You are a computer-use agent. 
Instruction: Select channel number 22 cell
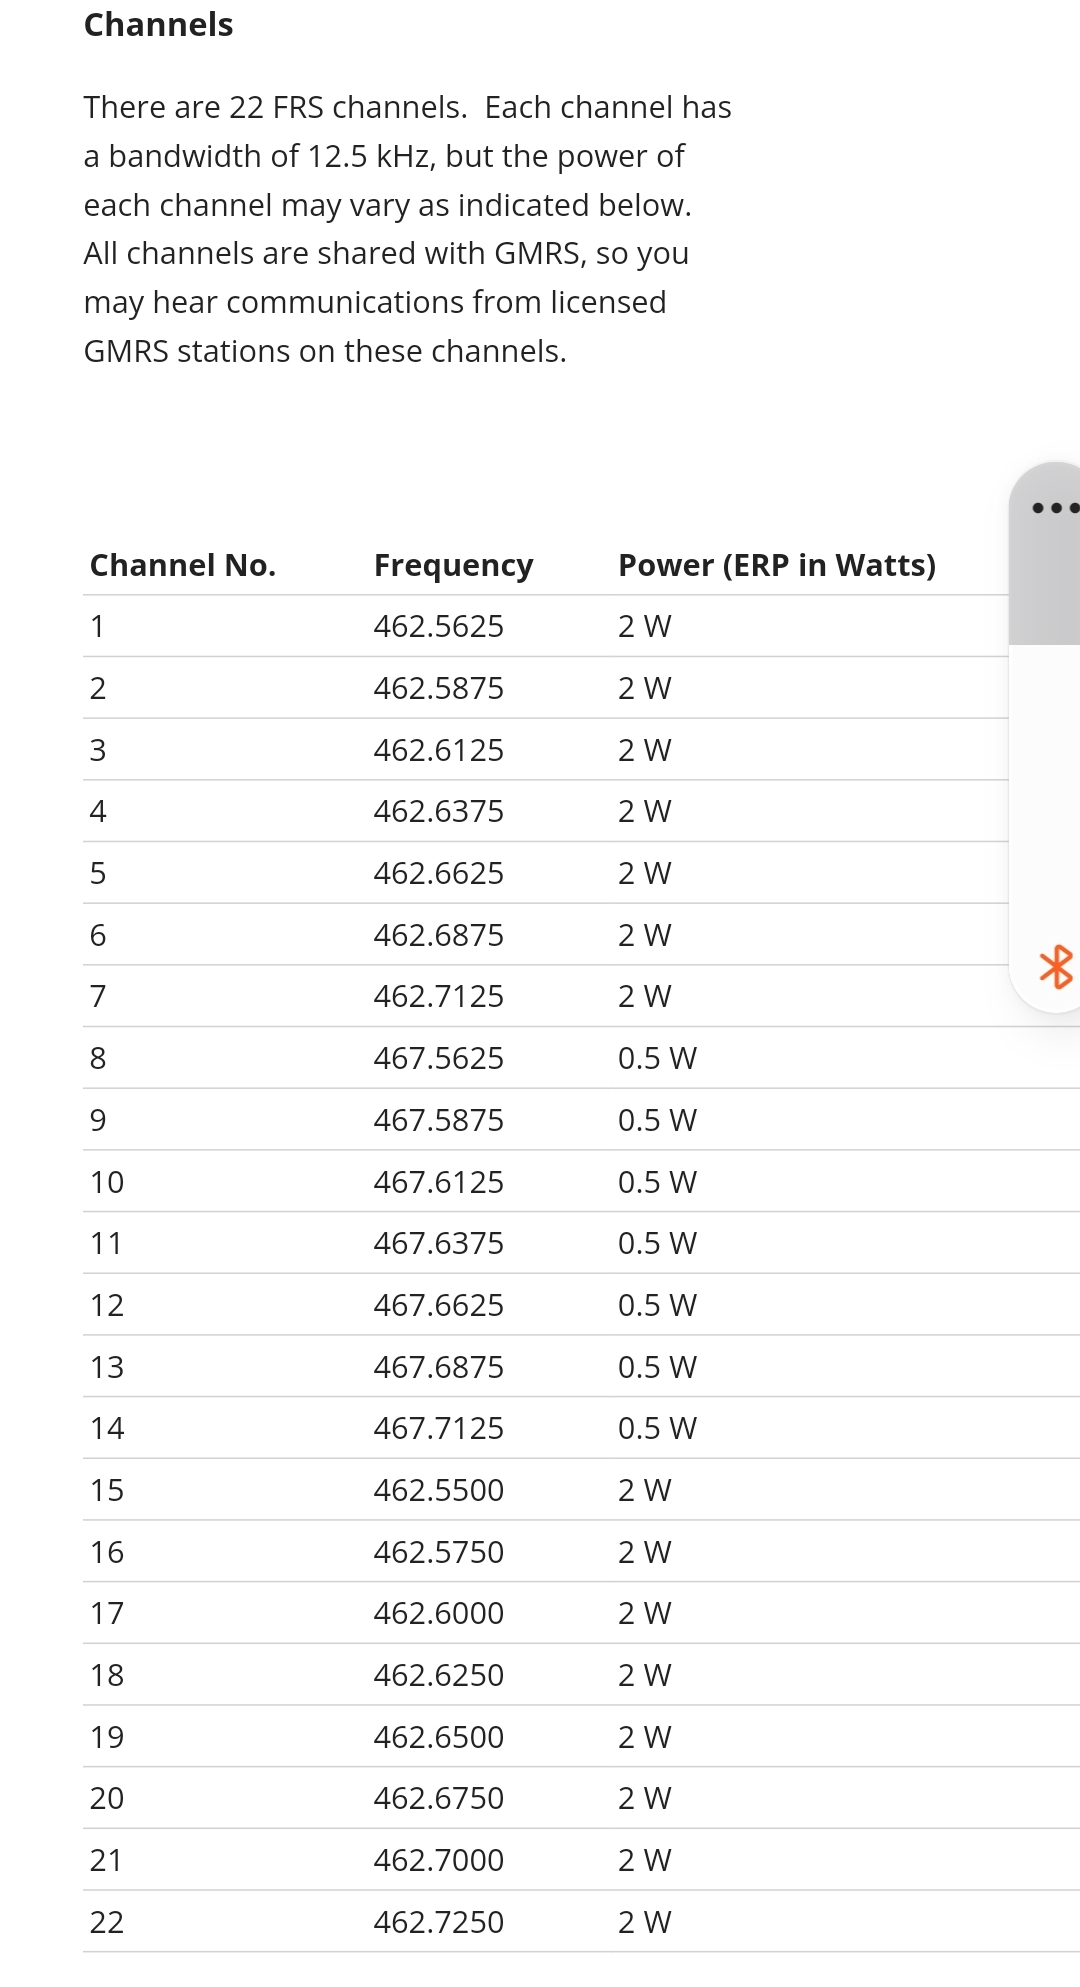click(x=107, y=1923)
